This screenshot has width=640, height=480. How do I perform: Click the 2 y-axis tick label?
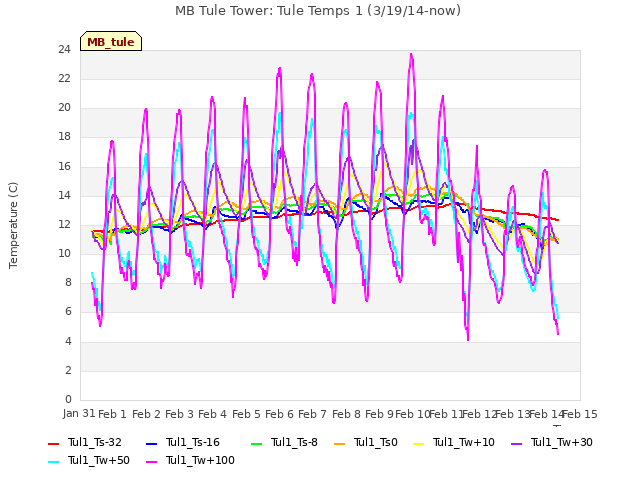point(68,371)
